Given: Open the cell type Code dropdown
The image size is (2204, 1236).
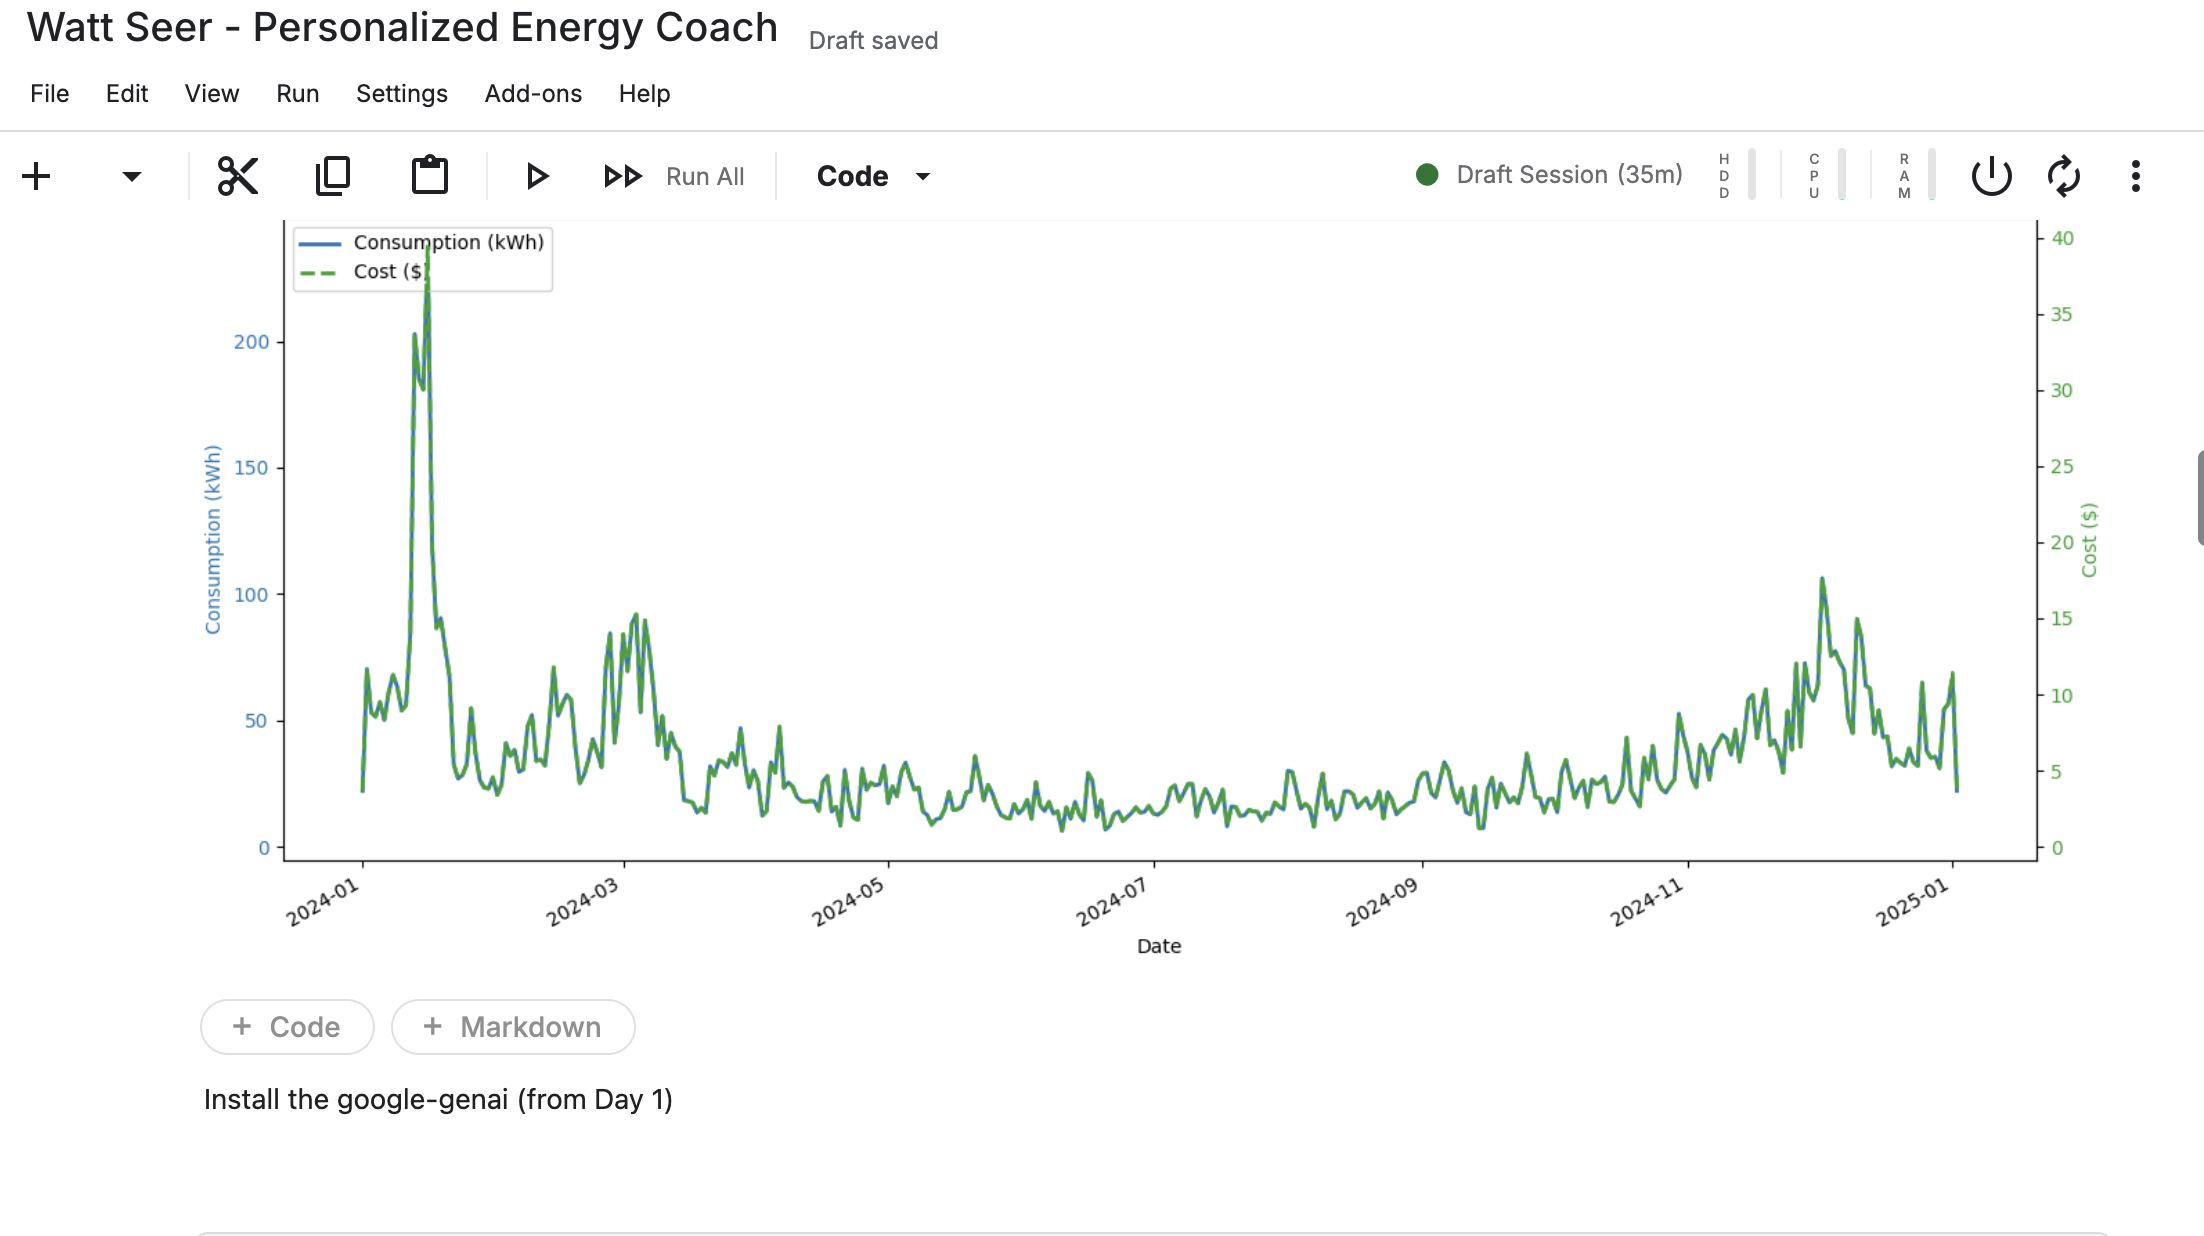Looking at the screenshot, I should (872, 175).
